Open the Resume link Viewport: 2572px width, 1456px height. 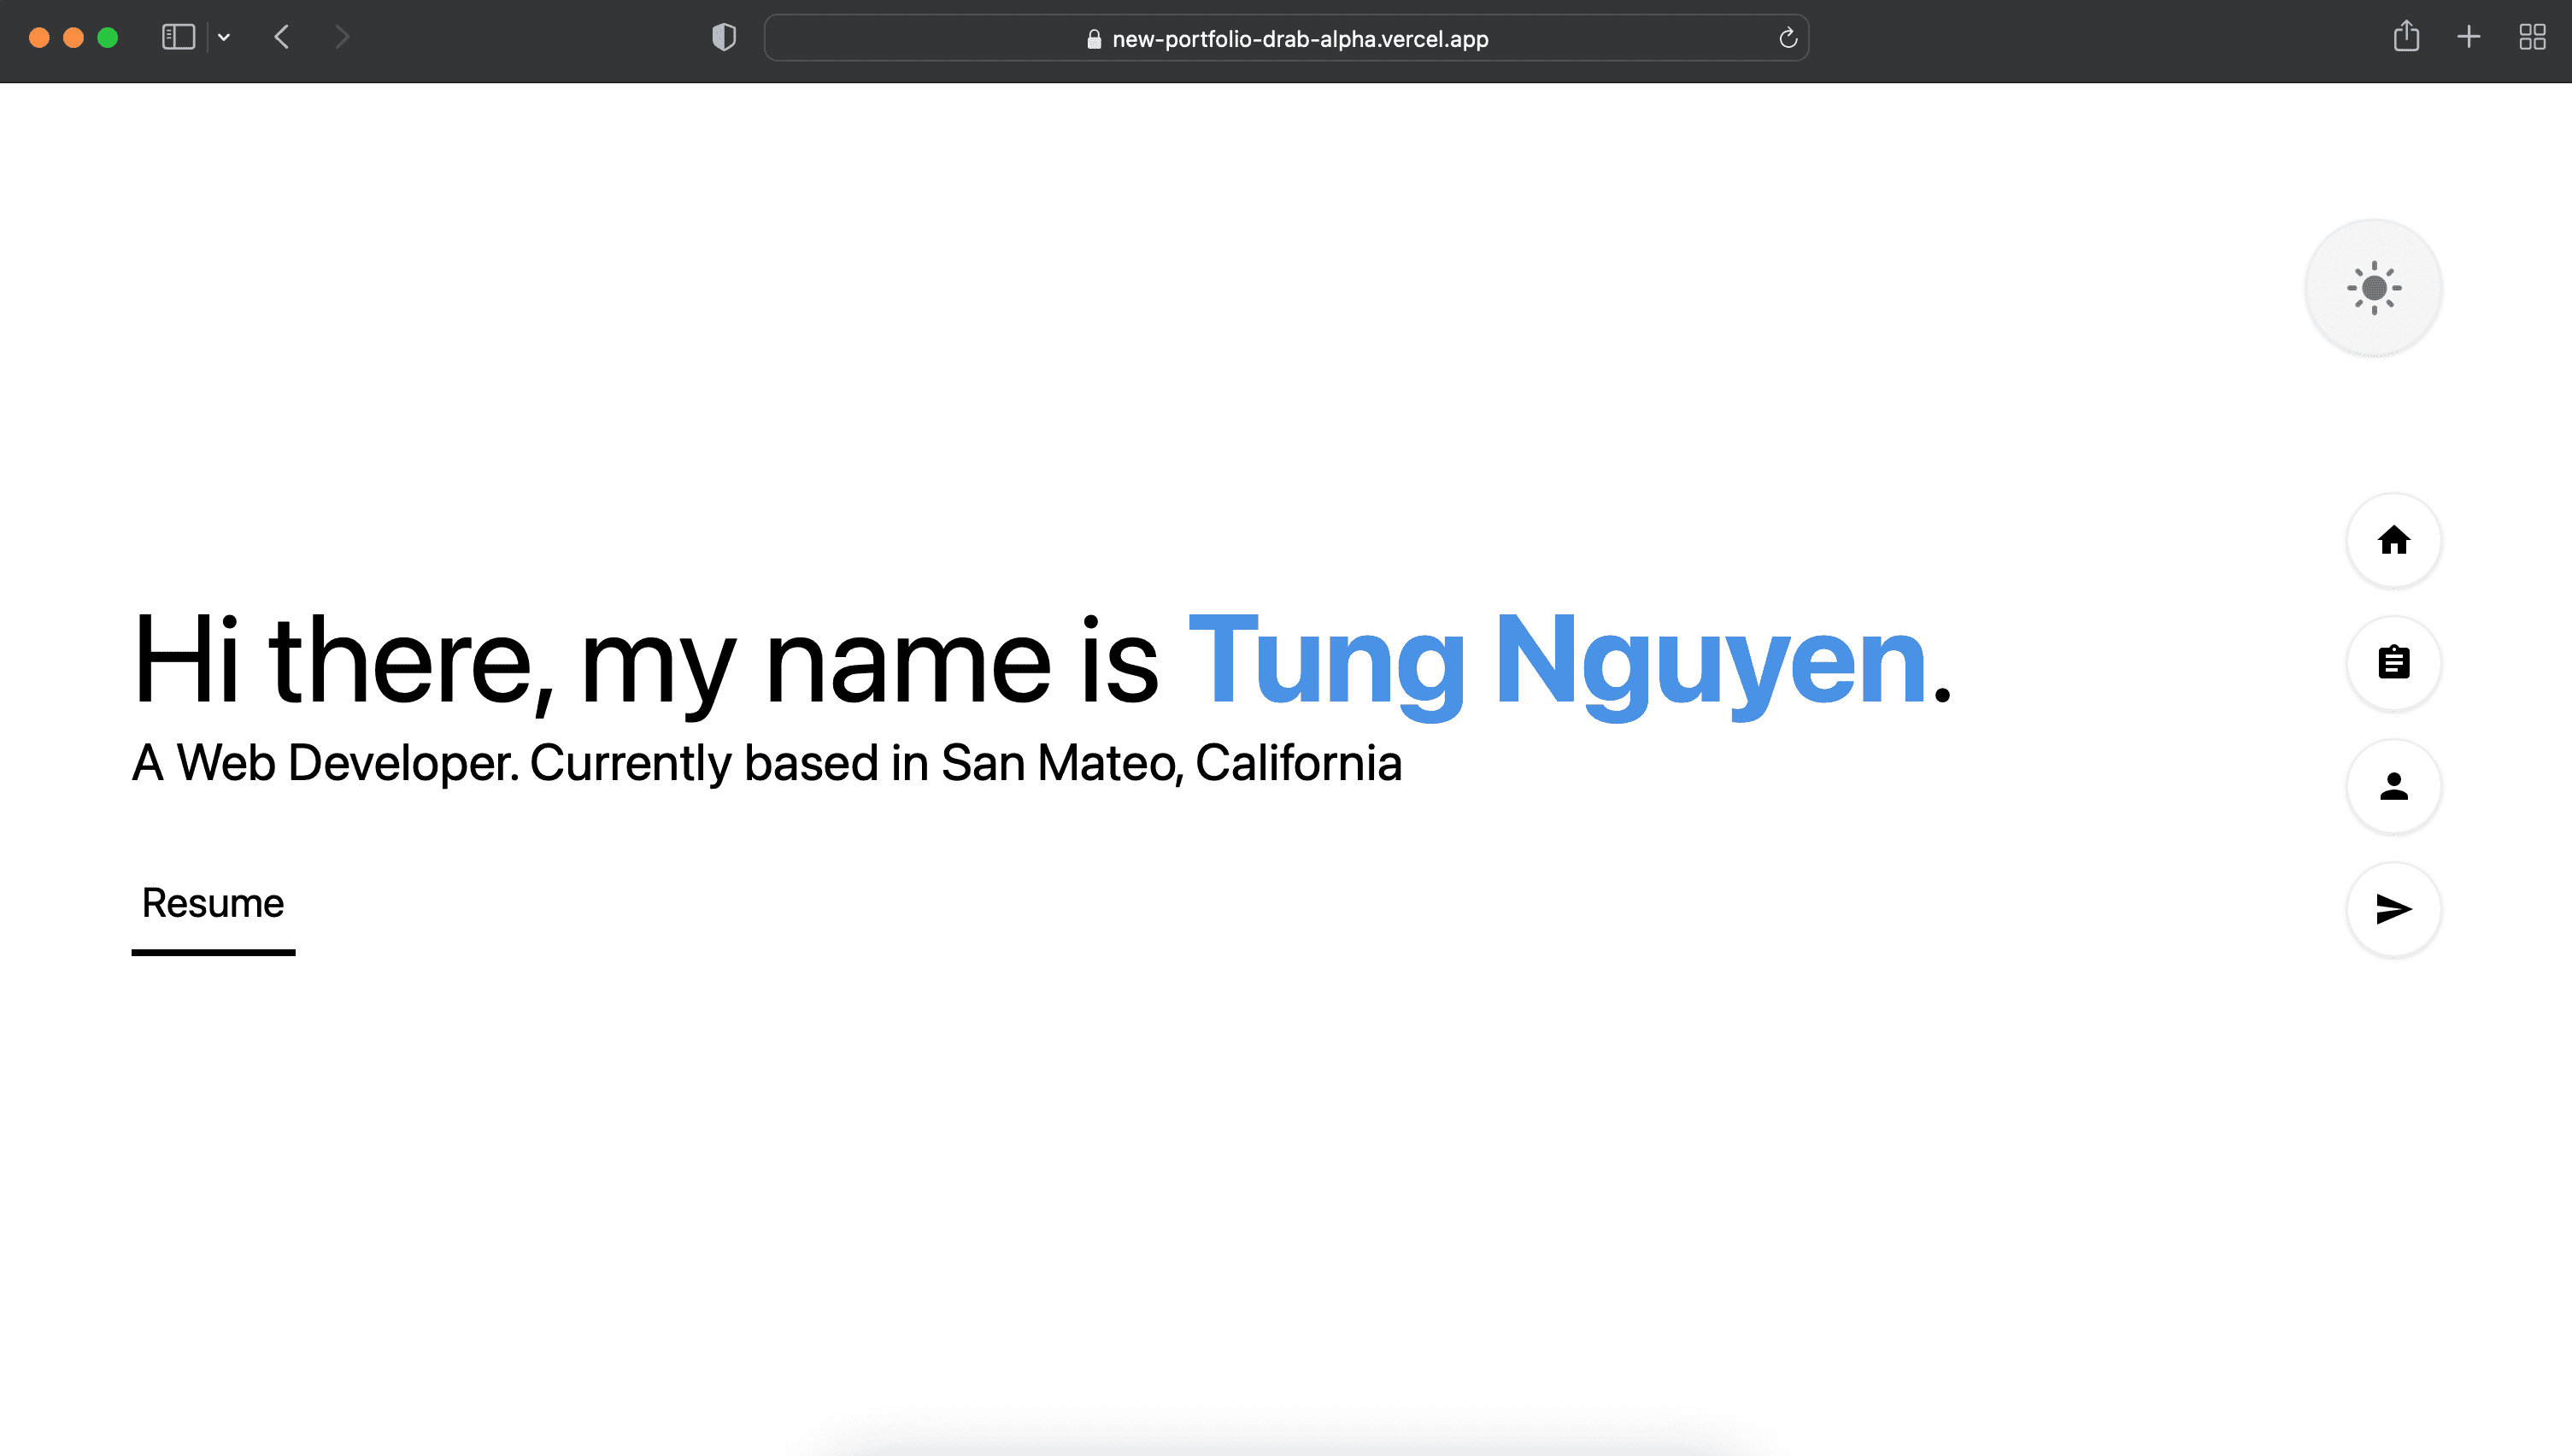(213, 904)
